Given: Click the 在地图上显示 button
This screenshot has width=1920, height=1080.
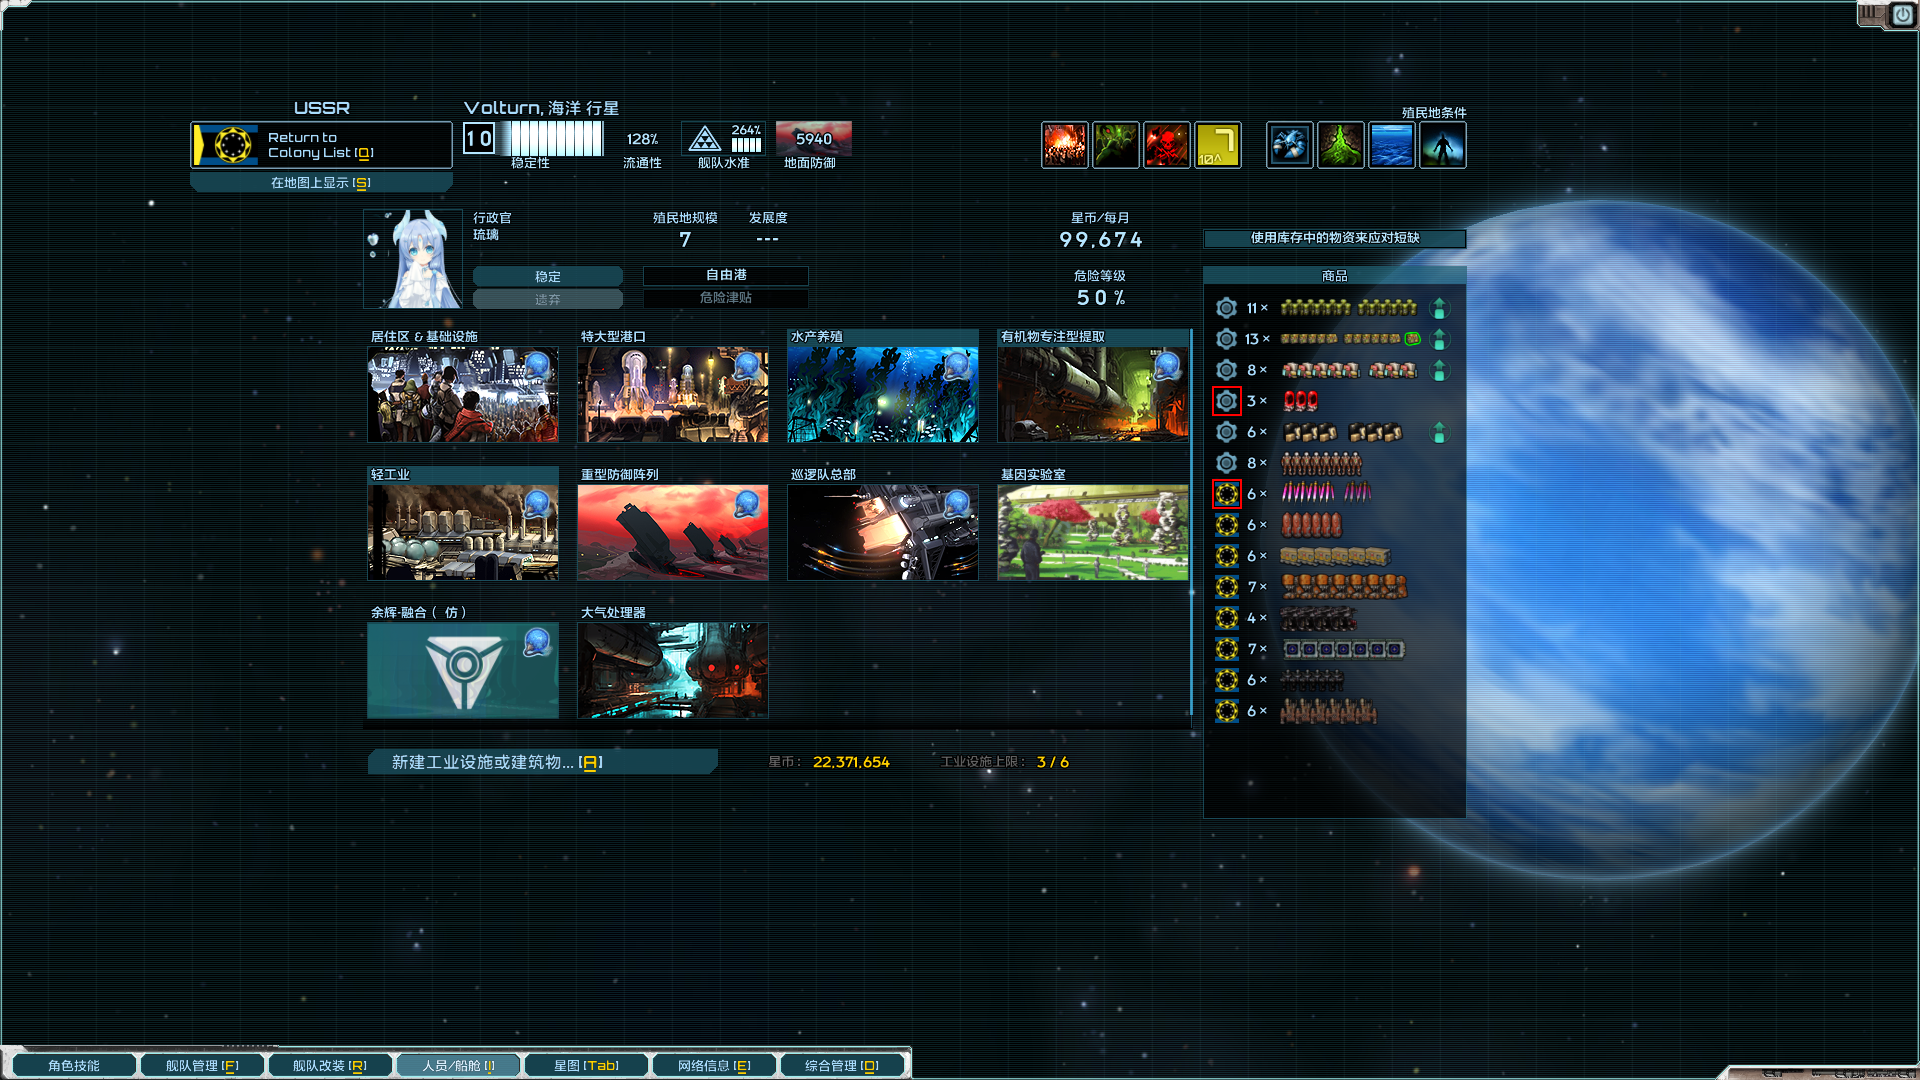Looking at the screenshot, I should pos(320,183).
